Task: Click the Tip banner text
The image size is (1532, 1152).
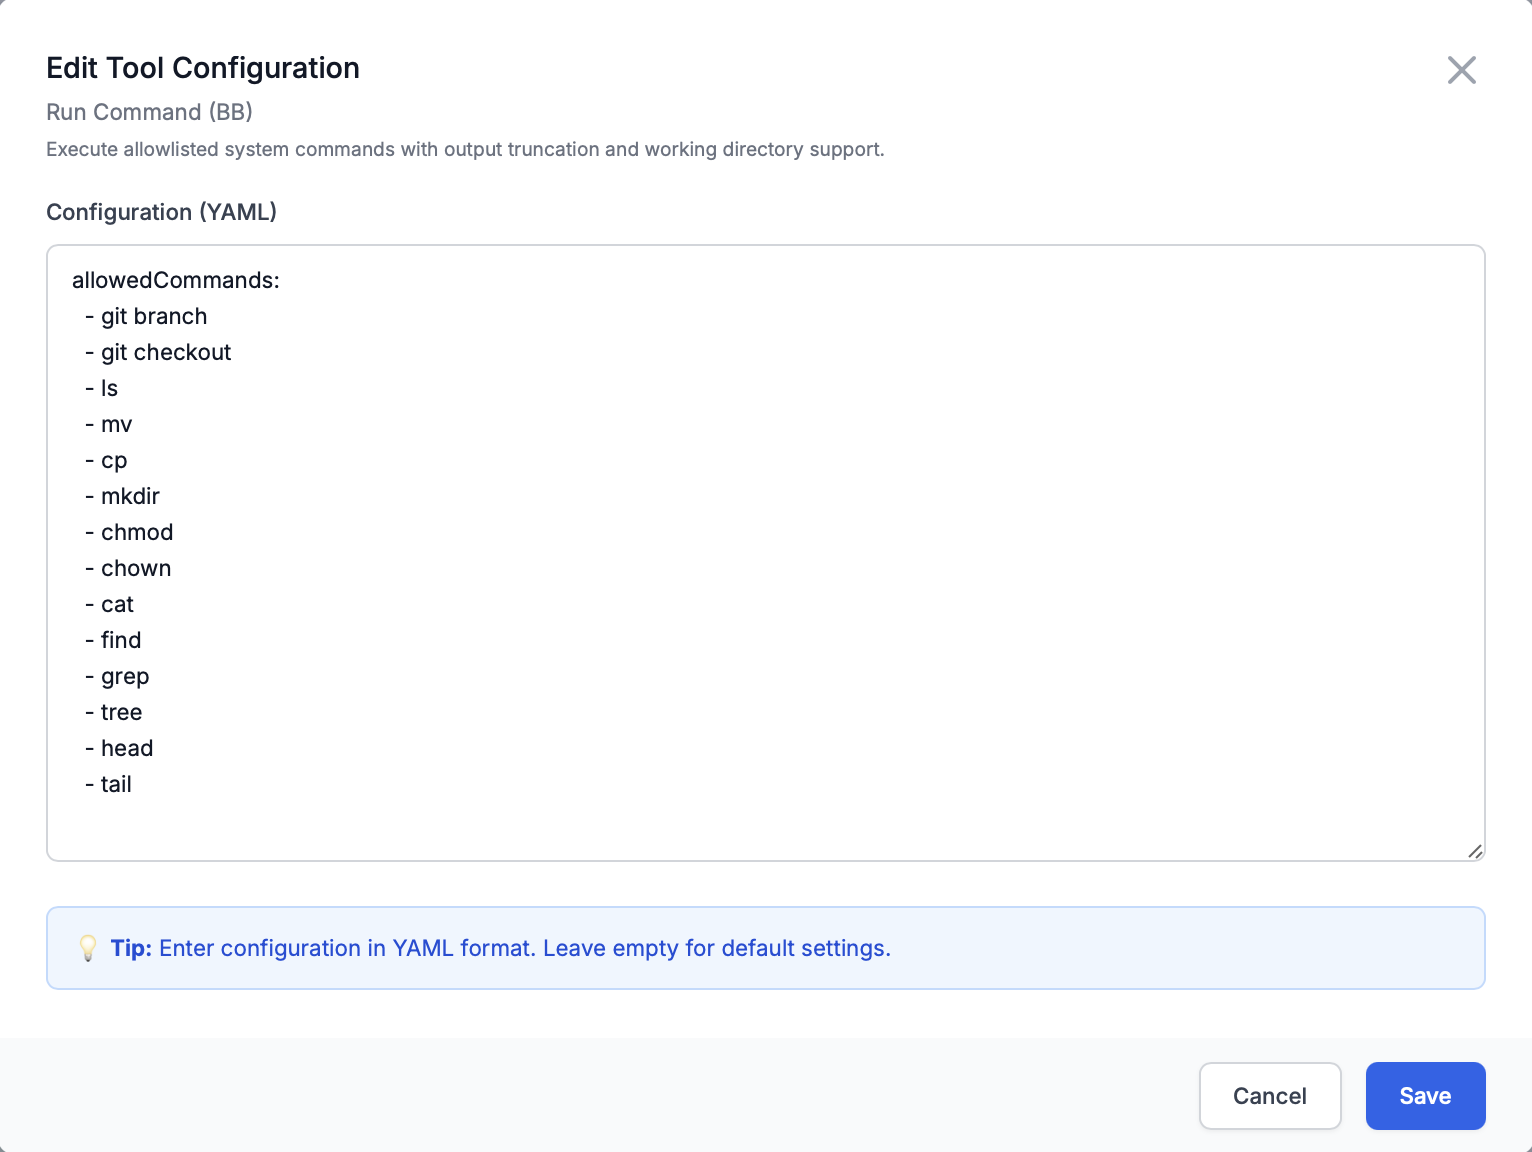Action: (500, 948)
